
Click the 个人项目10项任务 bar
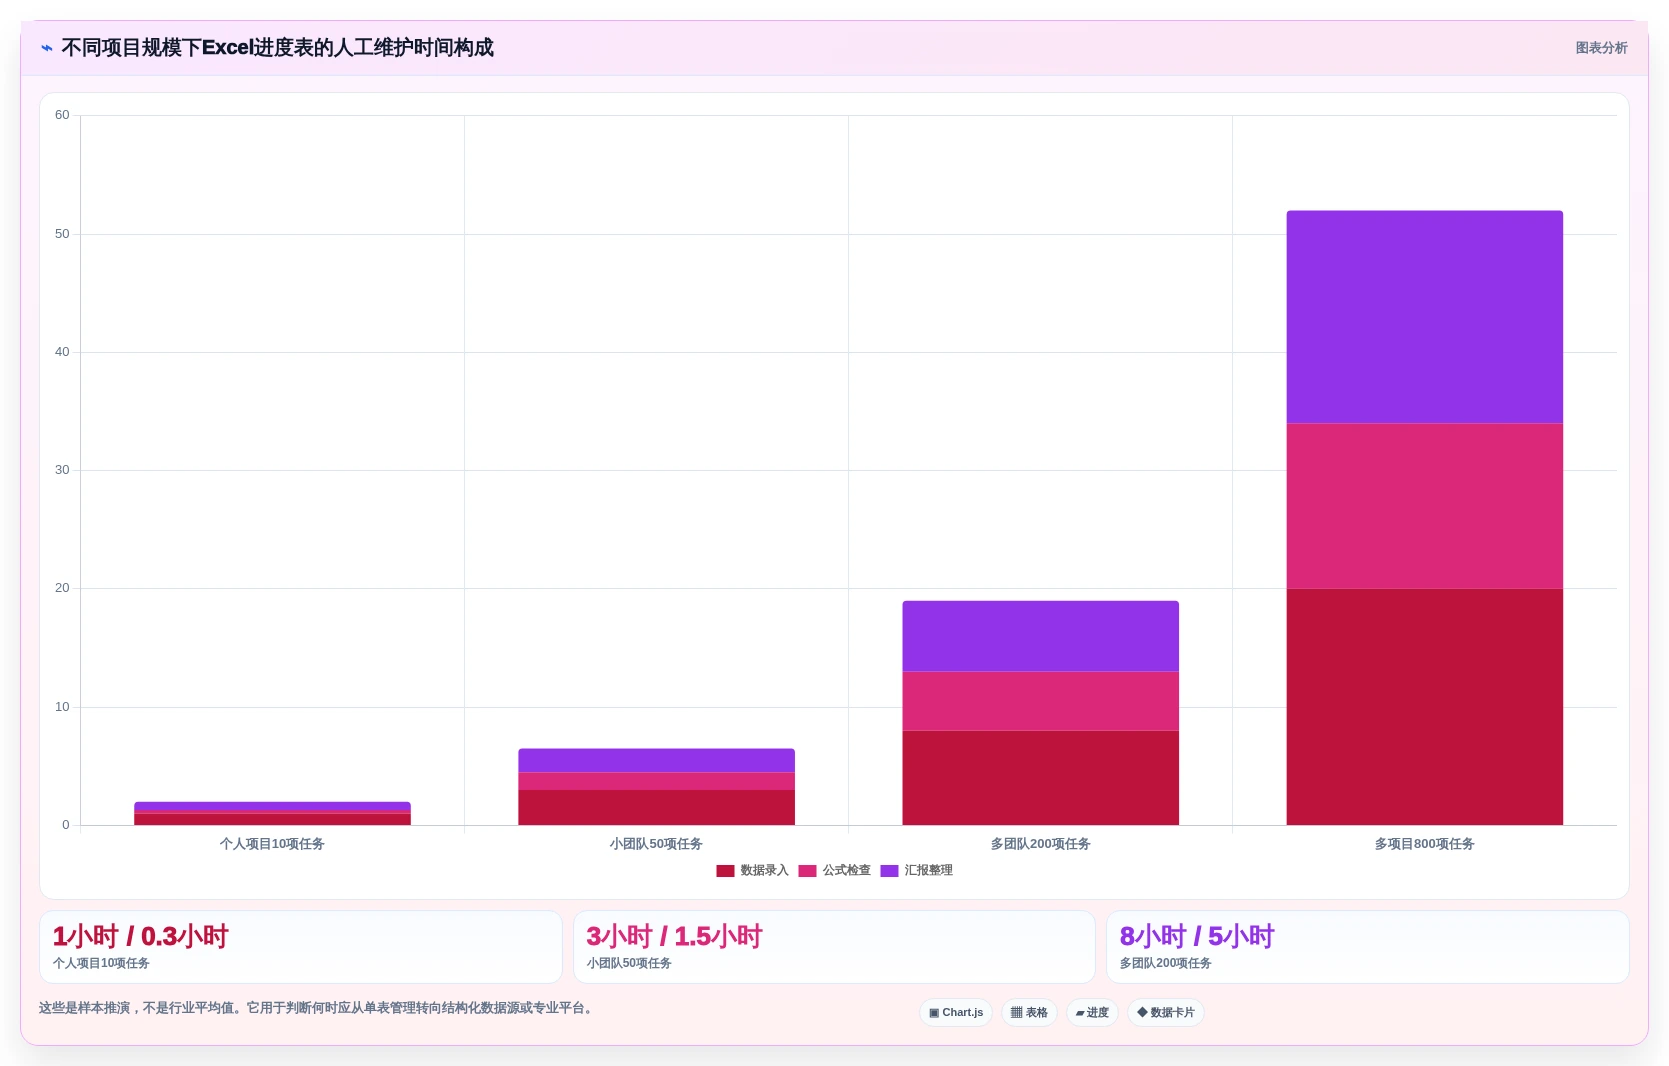point(272,814)
